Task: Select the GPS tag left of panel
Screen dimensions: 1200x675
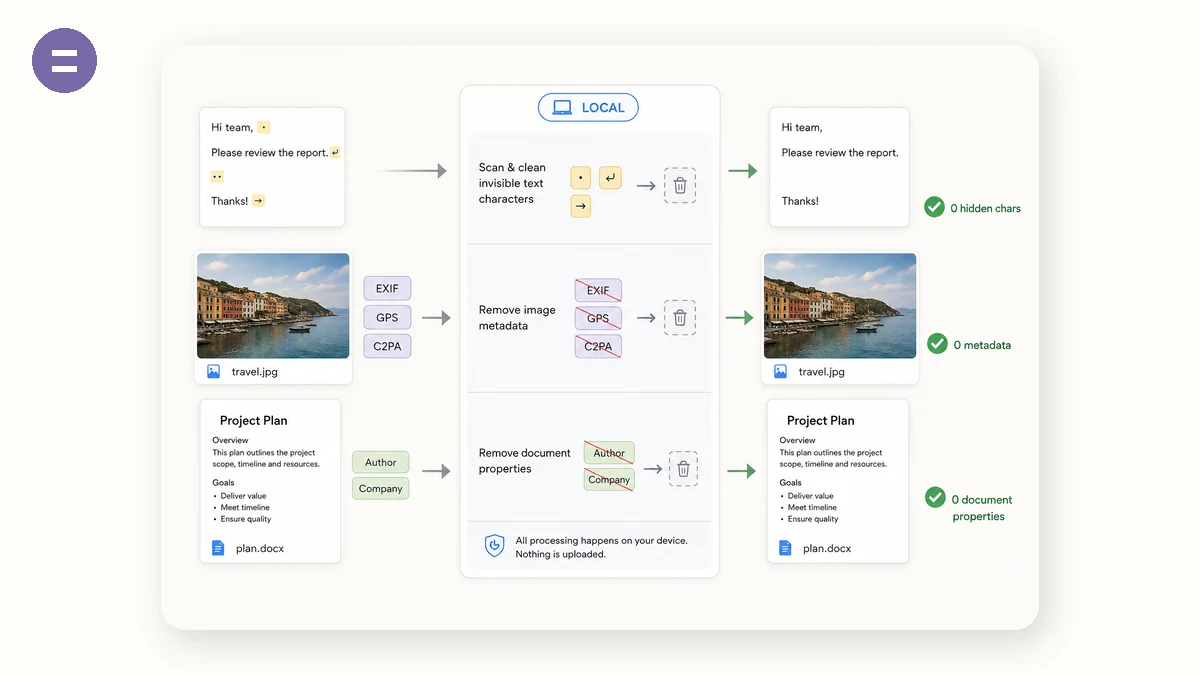Action: pyautogui.click(x=387, y=317)
